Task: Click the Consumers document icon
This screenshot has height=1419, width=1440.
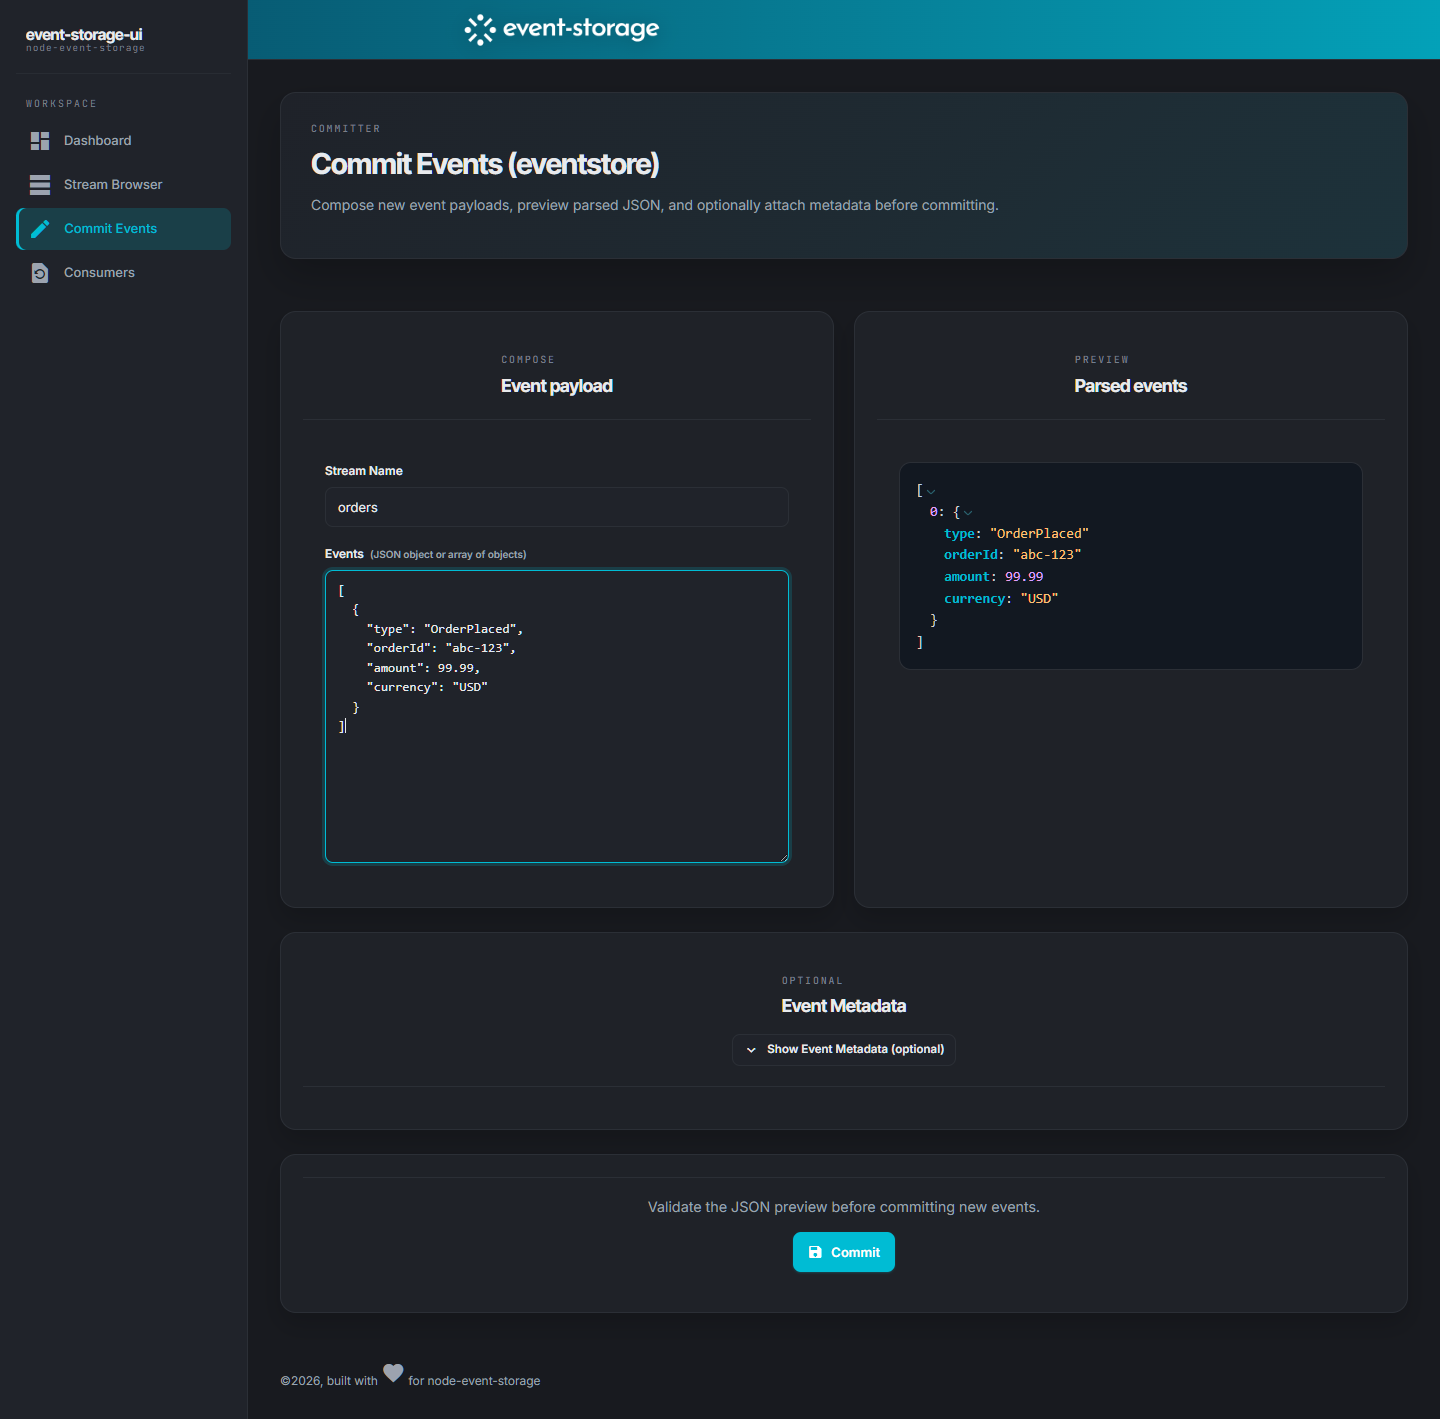Action: click(40, 273)
